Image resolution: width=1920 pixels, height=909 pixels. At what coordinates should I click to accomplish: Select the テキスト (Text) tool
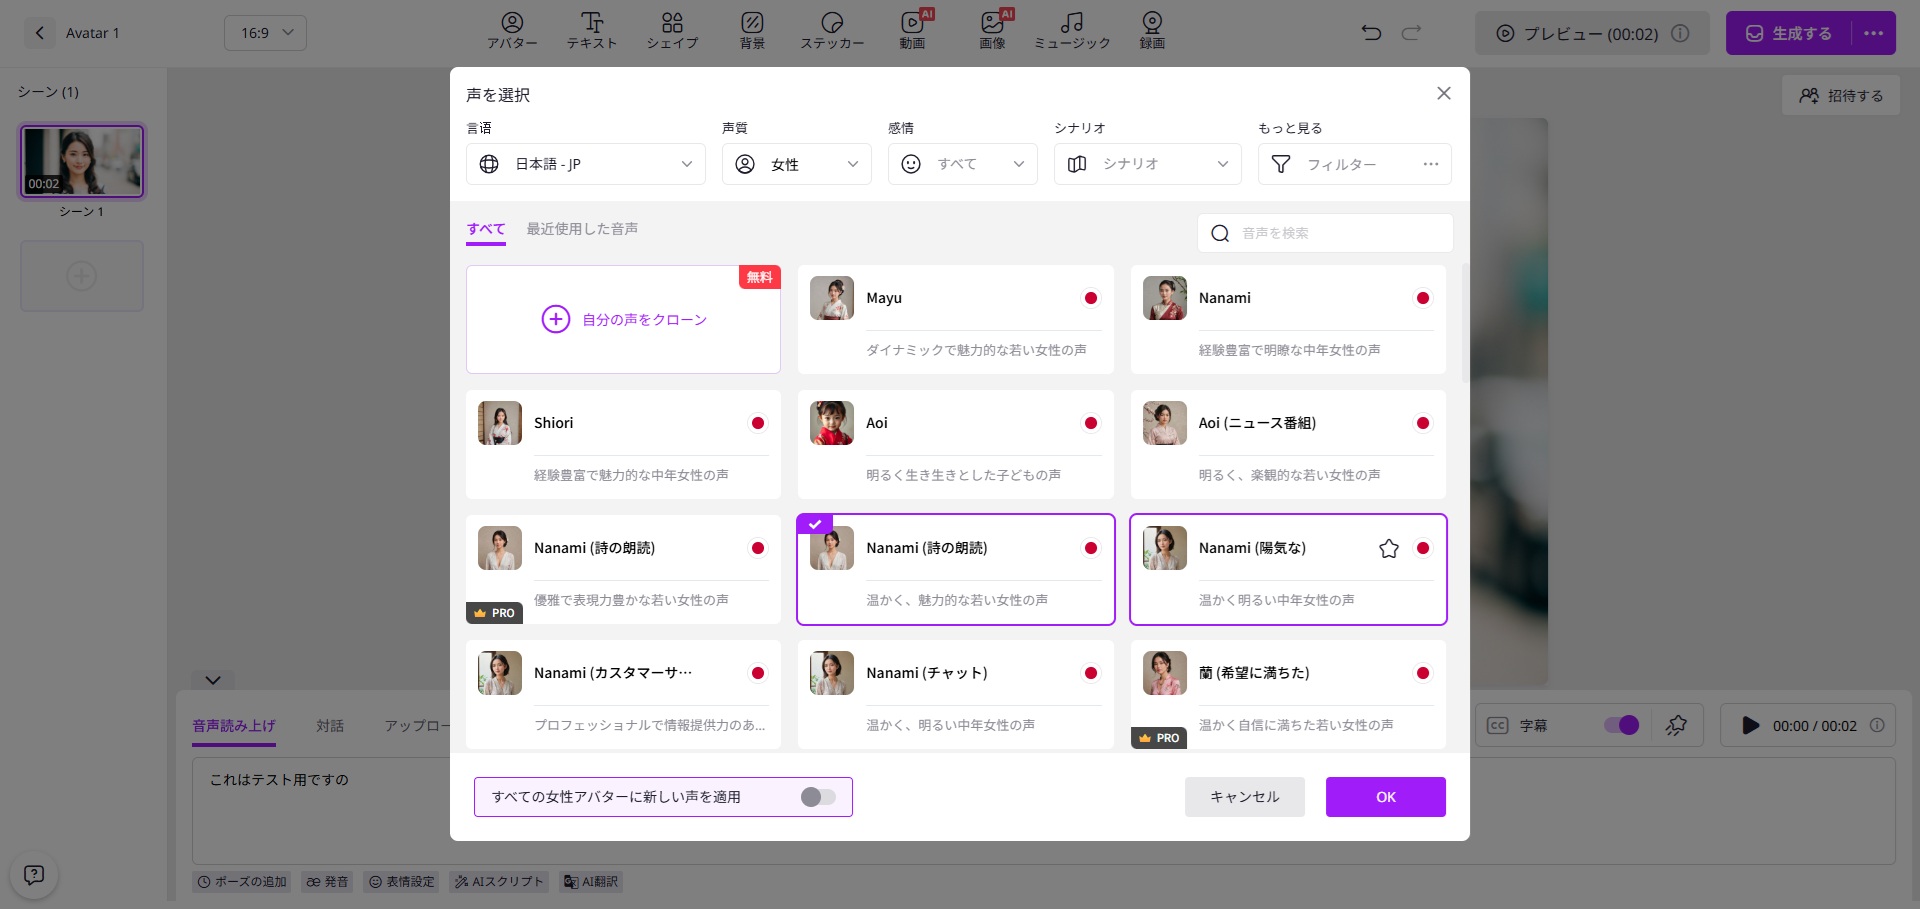click(x=592, y=31)
